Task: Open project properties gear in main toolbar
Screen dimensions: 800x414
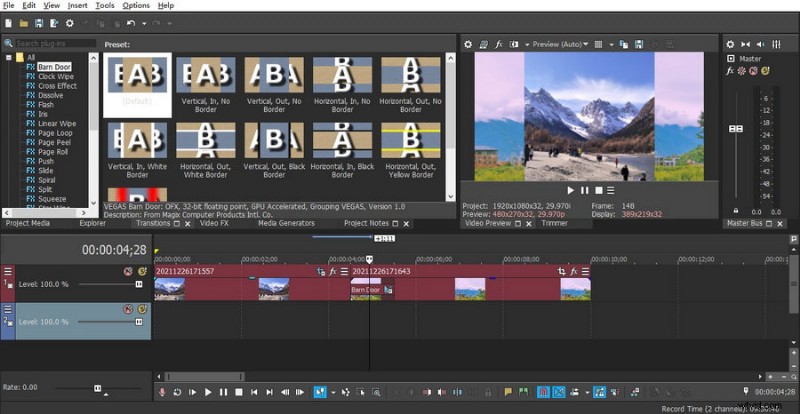Action: 69,23
